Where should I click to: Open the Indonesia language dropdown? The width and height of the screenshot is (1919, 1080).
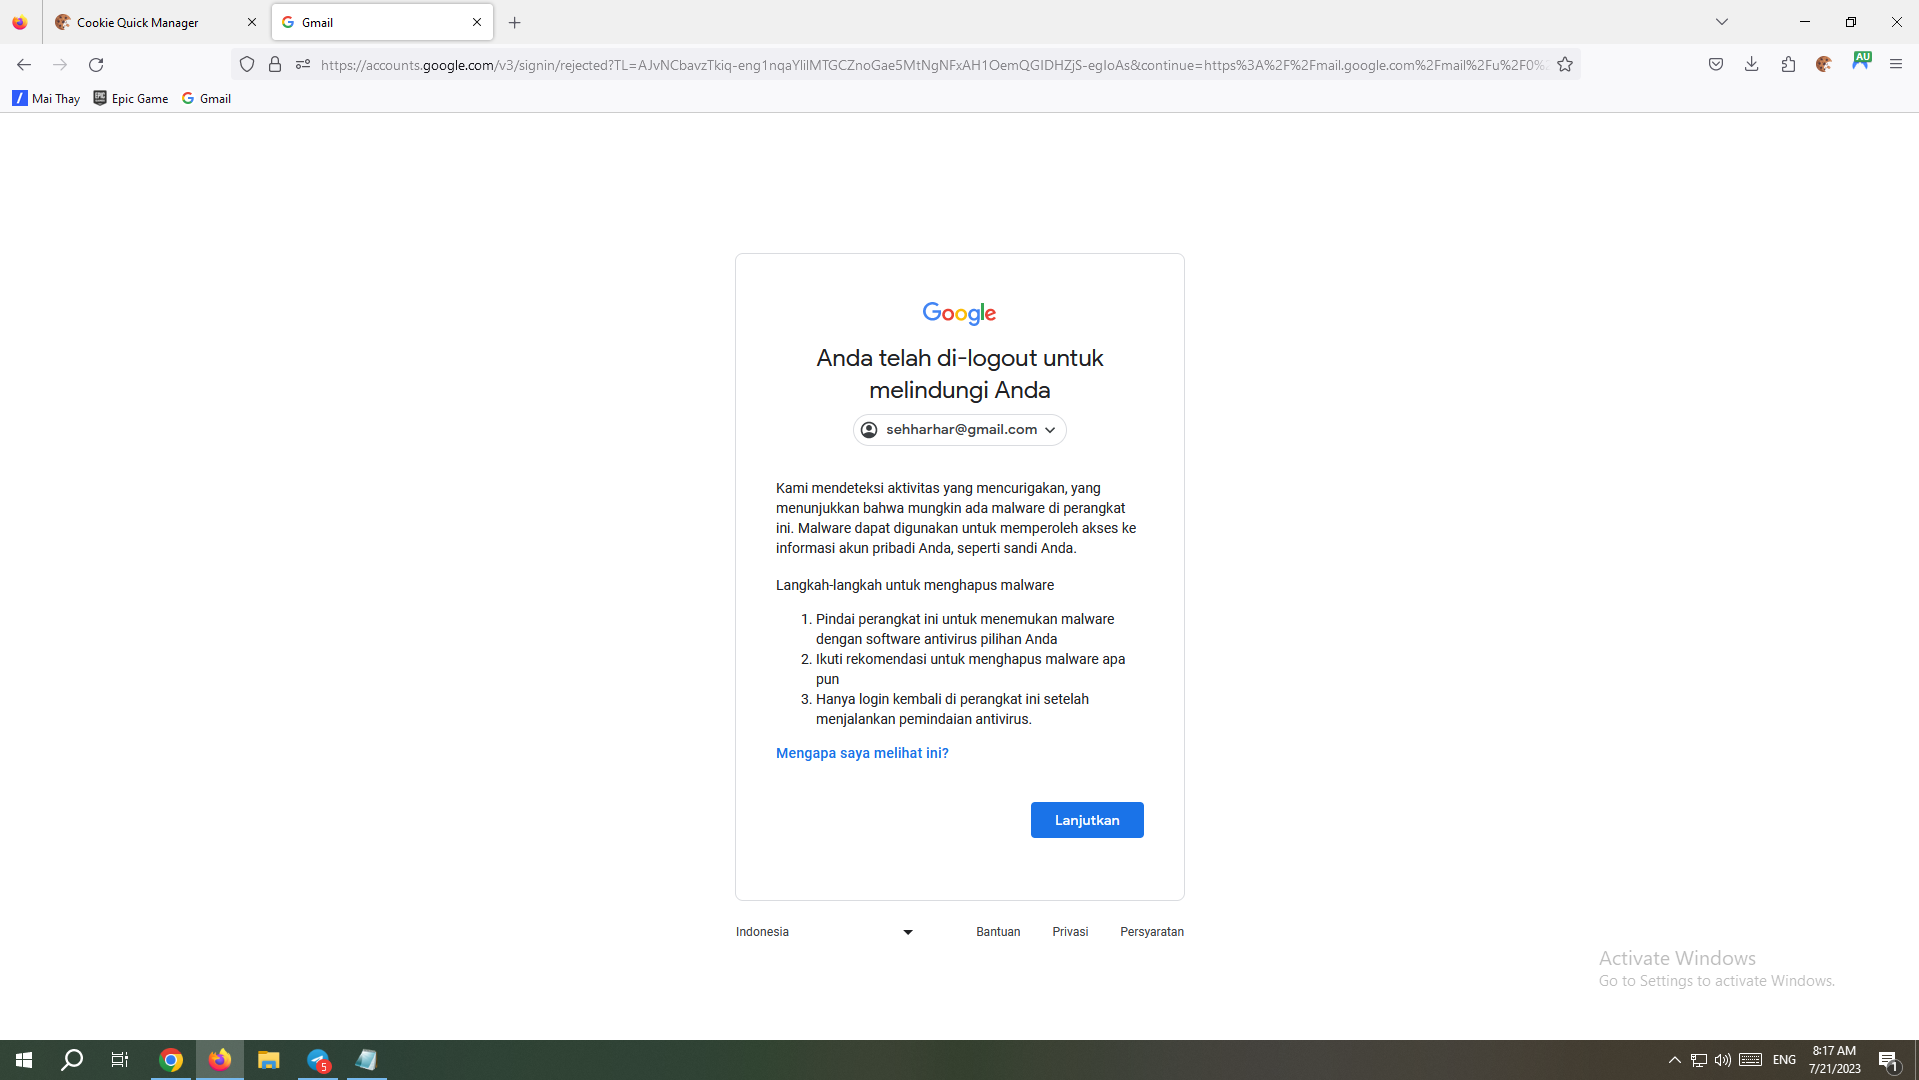click(x=825, y=932)
